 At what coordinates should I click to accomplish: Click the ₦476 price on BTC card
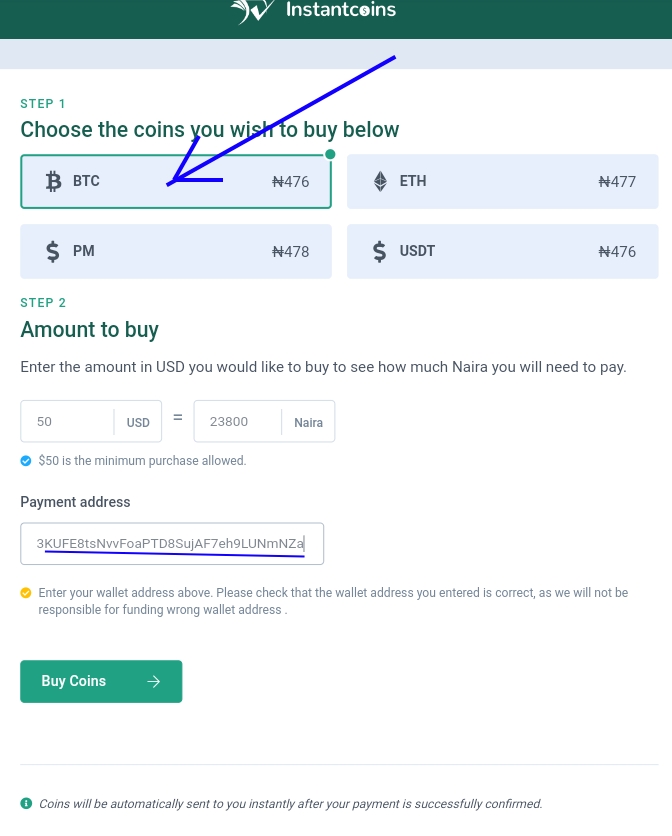[x=291, y=182]
